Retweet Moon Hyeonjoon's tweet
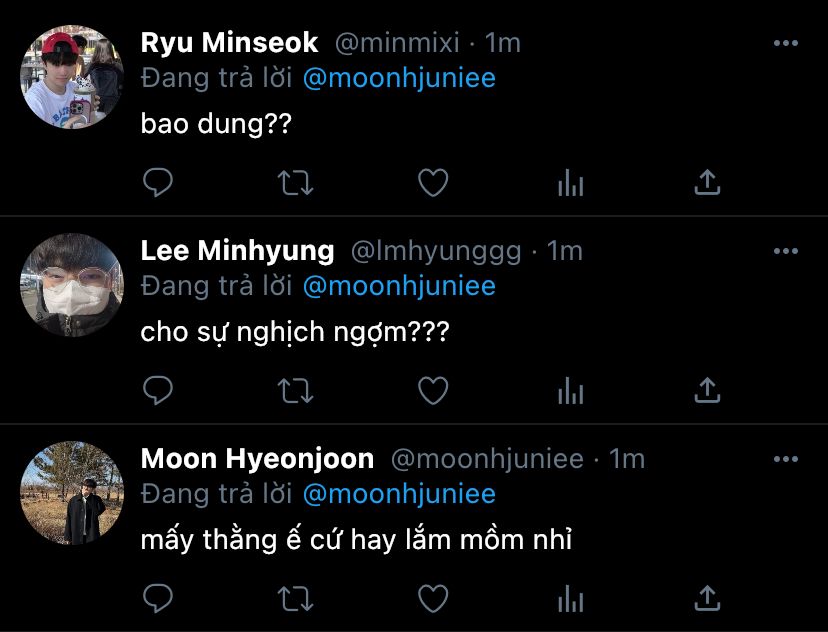The height and width of the screenshot is (632, 828). point(295,598)
